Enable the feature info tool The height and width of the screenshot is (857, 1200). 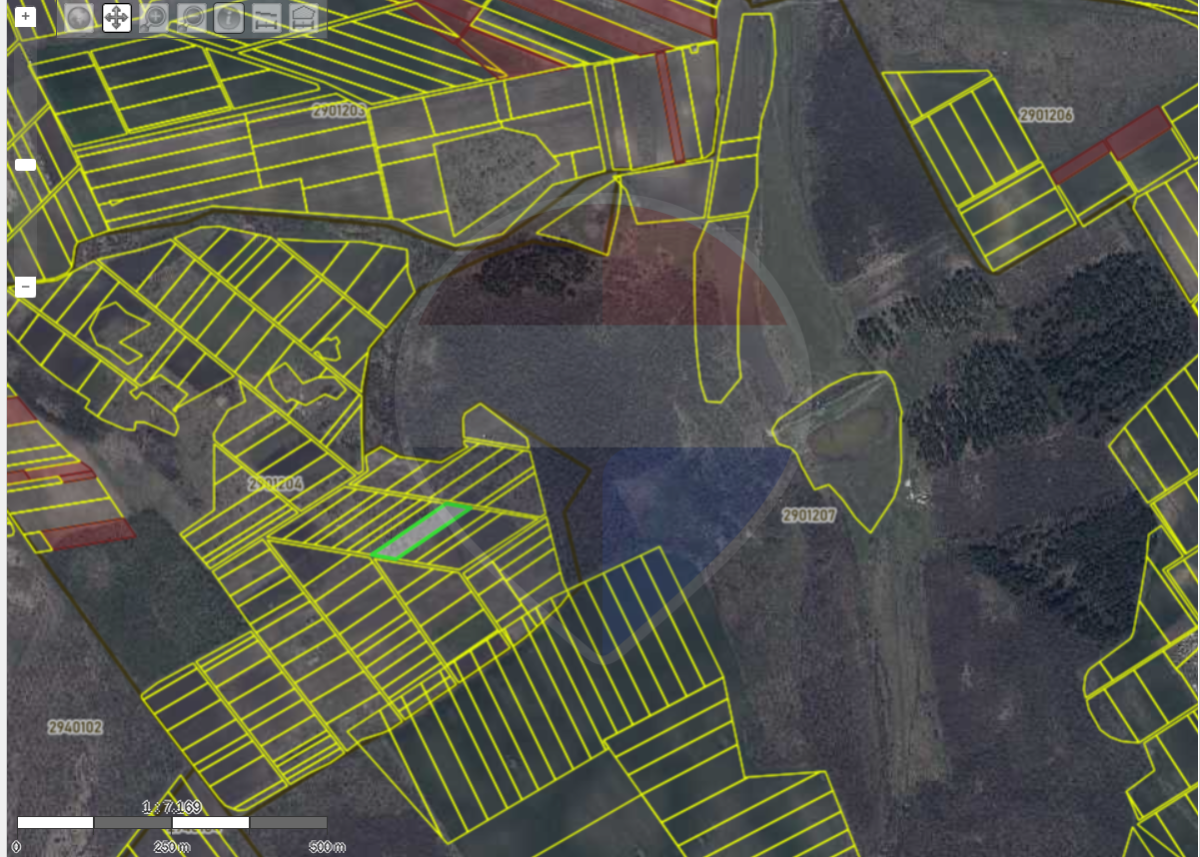point(228,17)
